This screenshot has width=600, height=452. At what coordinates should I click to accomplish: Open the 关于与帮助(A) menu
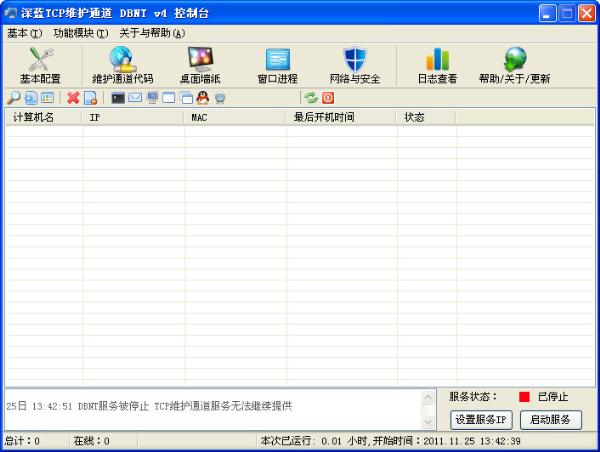(152, 33)
